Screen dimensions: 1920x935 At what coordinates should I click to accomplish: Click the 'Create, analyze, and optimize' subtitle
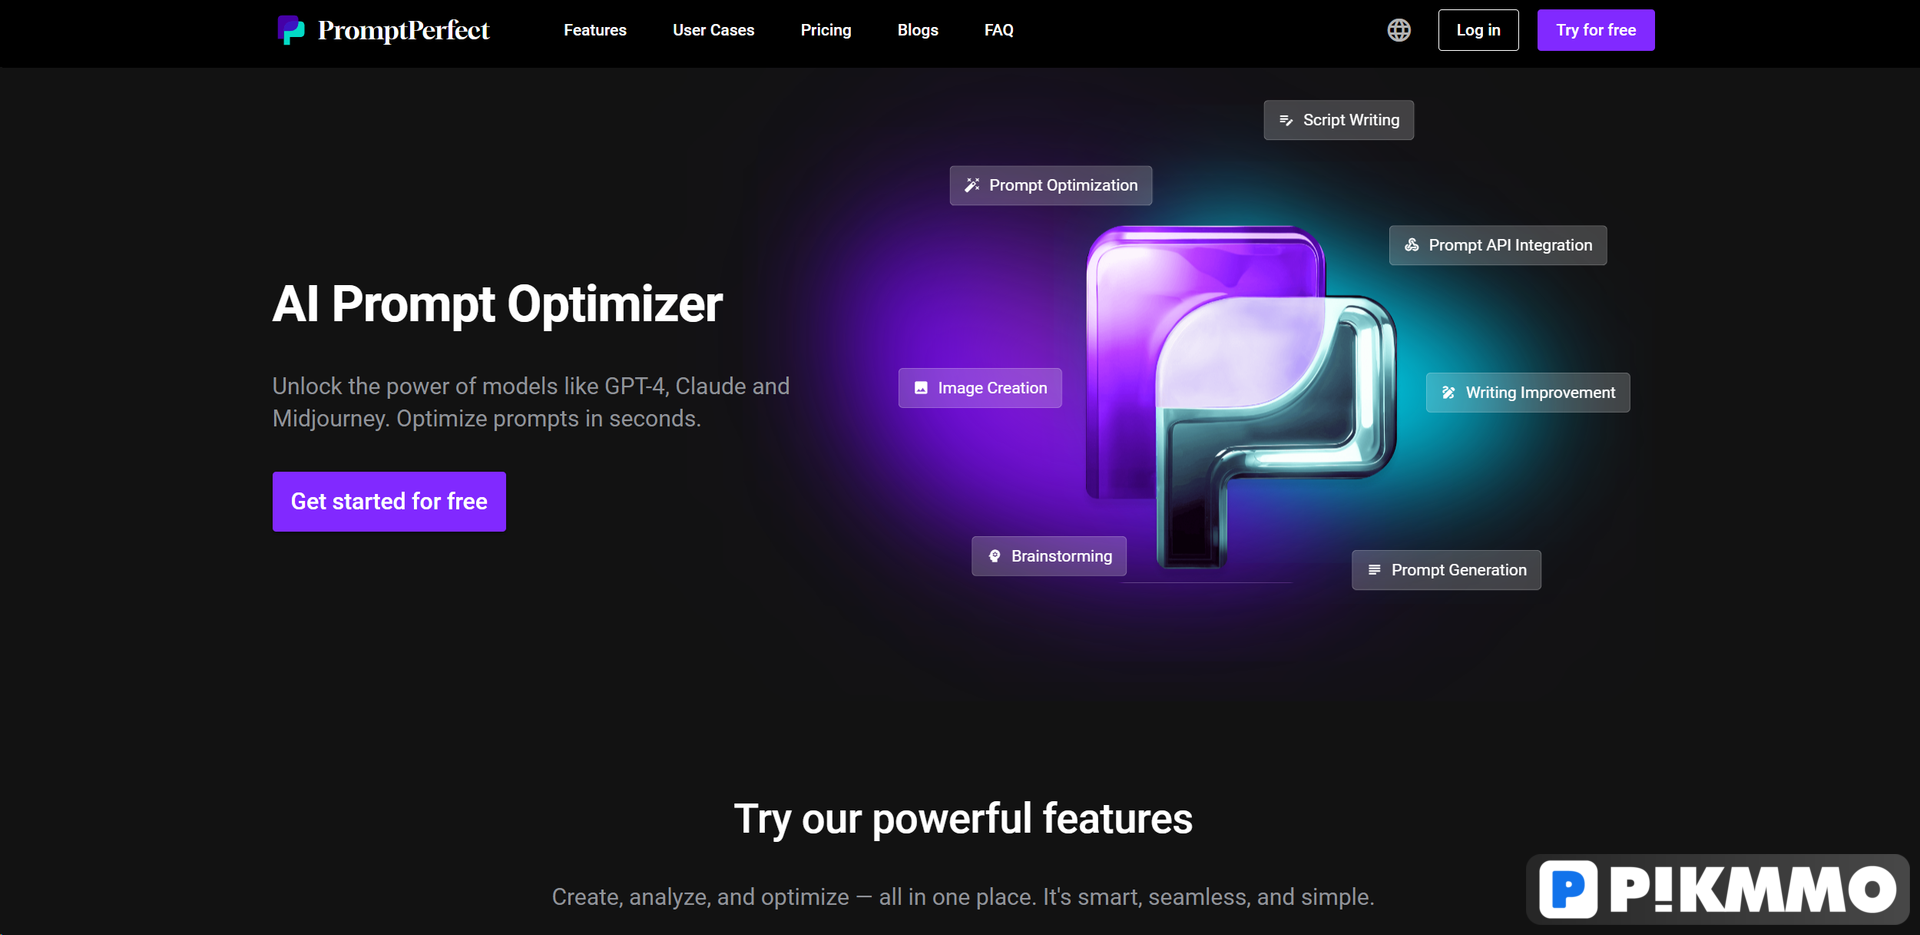[963, 897]
